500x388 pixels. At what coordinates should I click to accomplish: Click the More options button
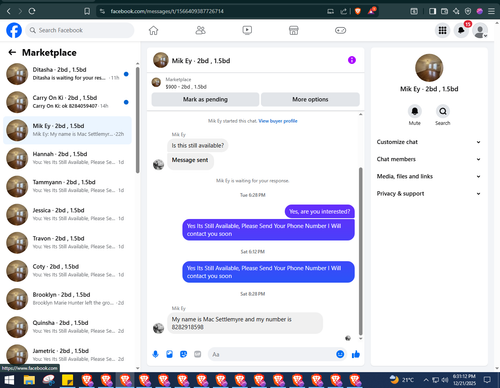pos(310,99)
